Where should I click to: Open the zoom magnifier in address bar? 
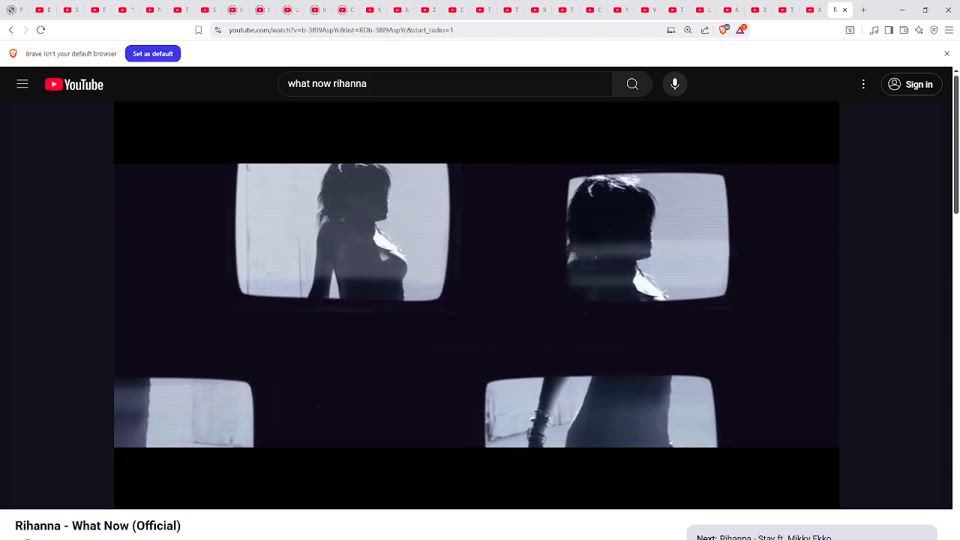tap(688, 30)
